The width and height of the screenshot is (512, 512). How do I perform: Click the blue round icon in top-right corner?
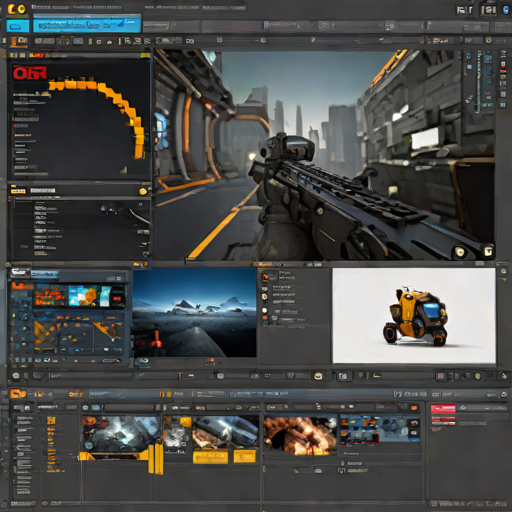pos(507,10)
